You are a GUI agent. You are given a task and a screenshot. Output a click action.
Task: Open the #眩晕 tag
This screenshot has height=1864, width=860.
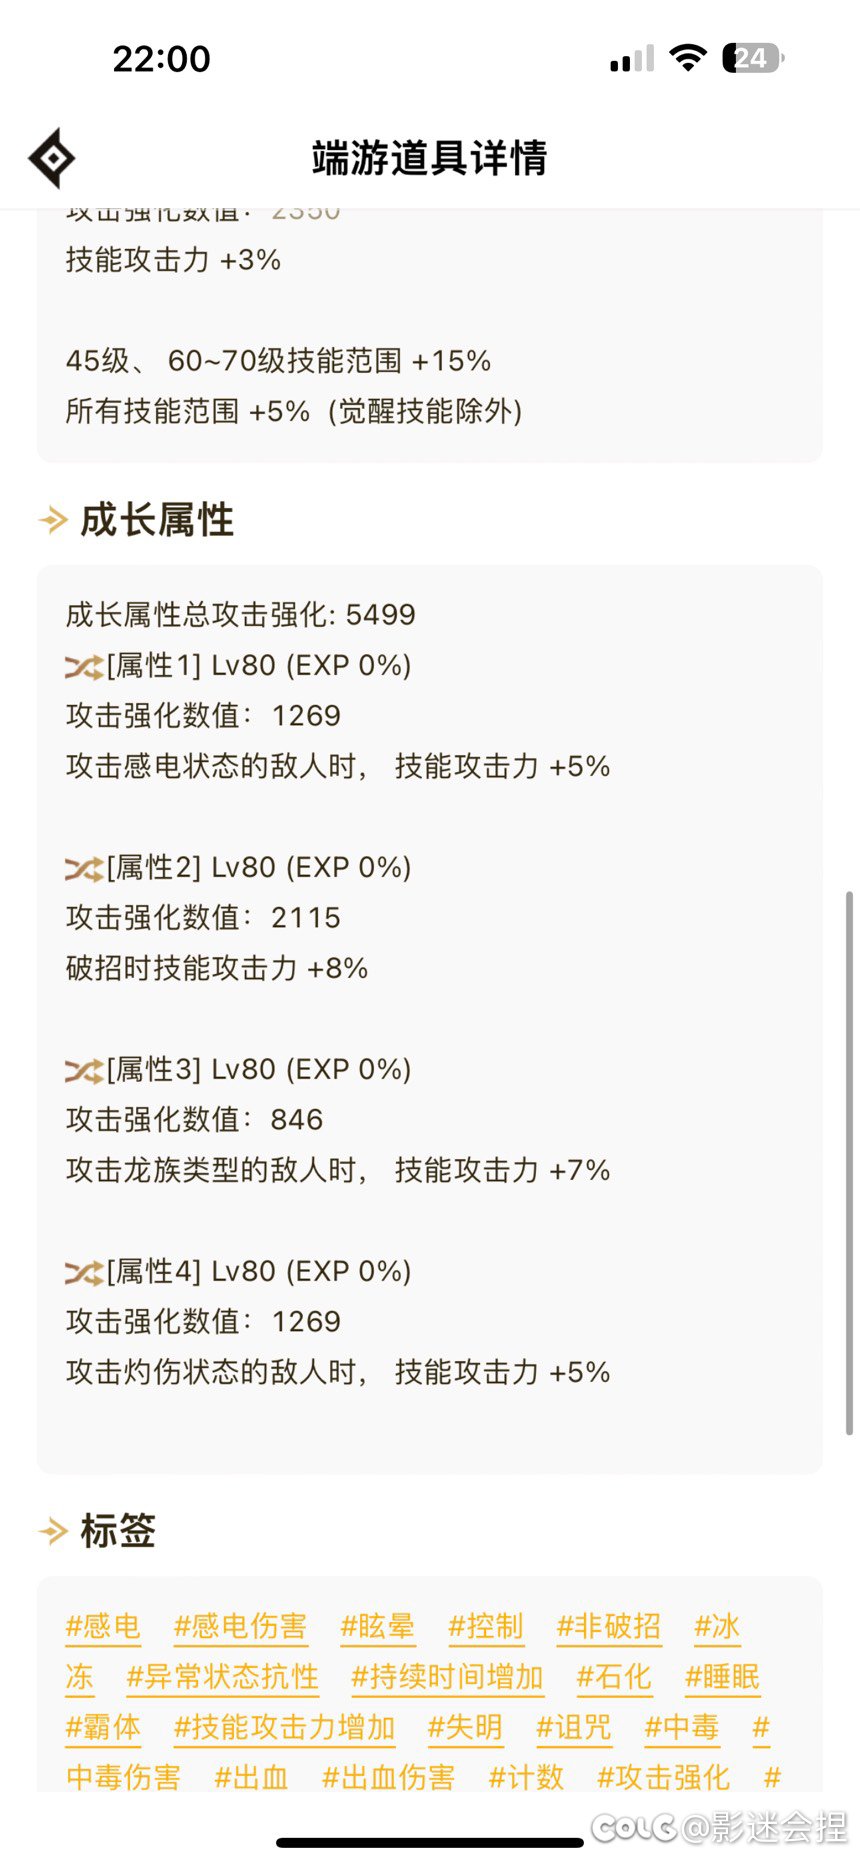[378, 1627]
